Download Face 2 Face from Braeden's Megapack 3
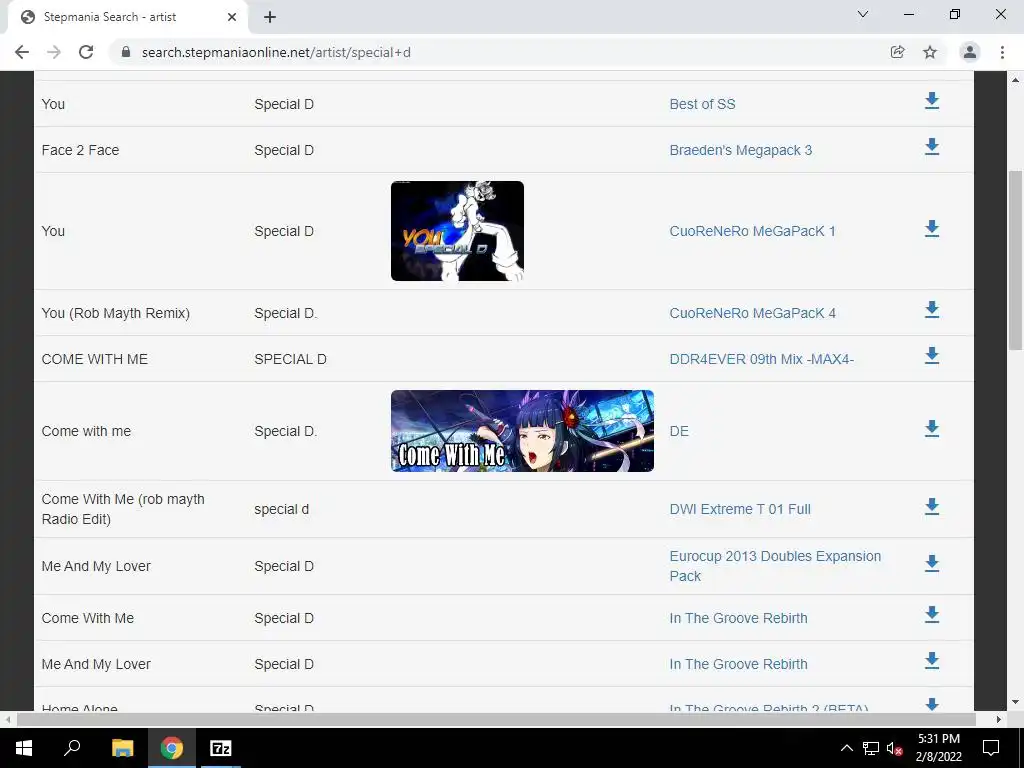This screenshot has height=768, width=1024. pyautogui.click(x=932, y=147)
